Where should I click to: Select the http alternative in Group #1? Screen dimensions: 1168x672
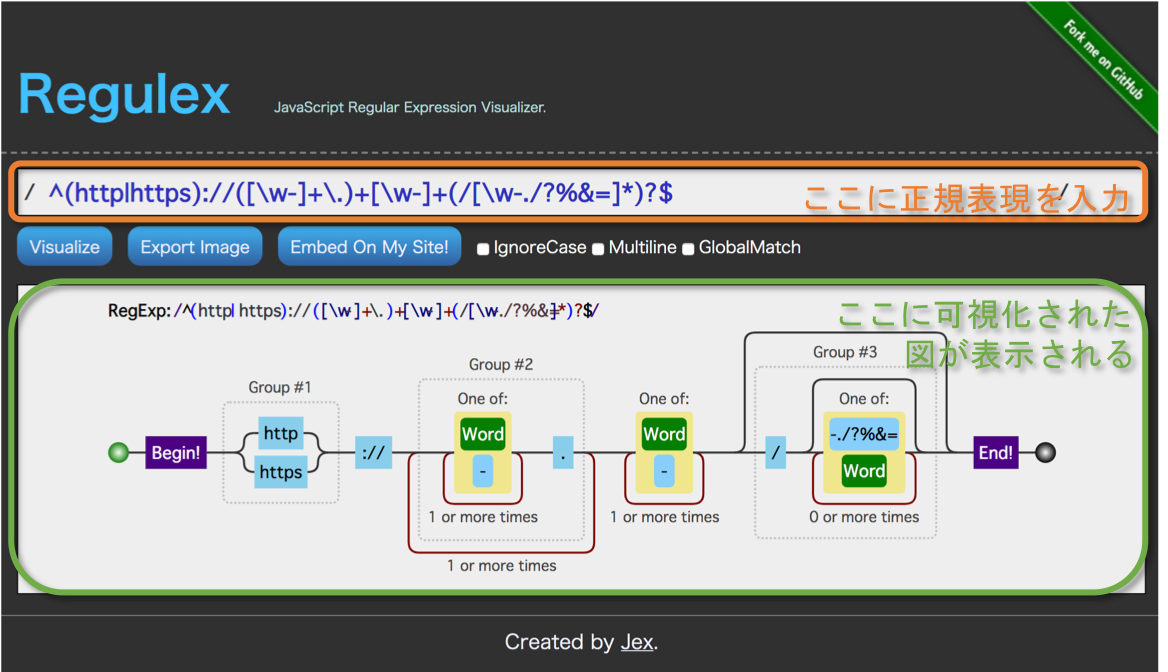click(280, 433)
